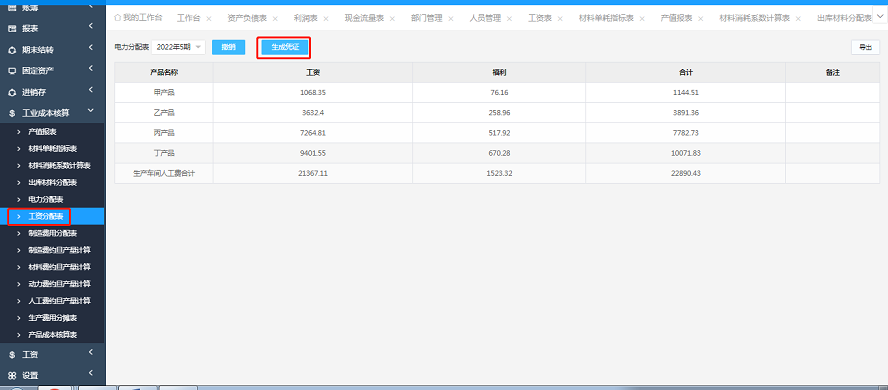Select the 甲产品 row name cell
Viewport: 888px width, 390px height.
coord(164,92)
